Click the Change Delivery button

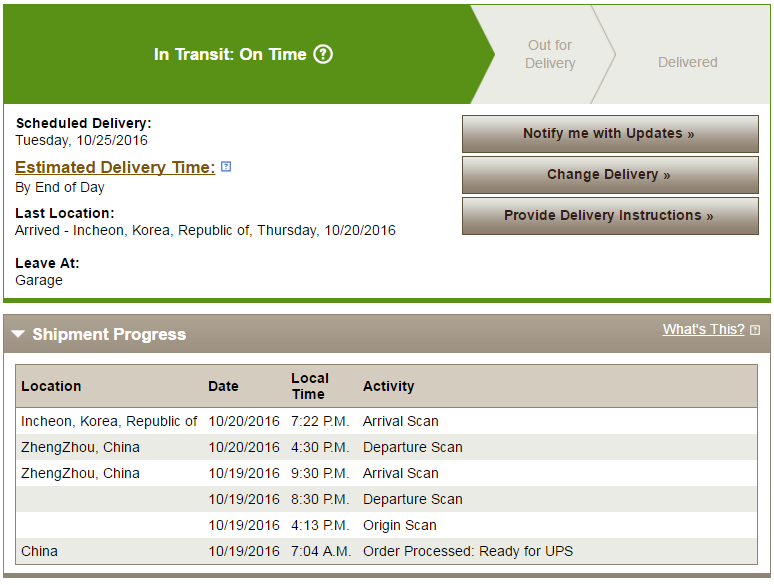pos(609,175)
